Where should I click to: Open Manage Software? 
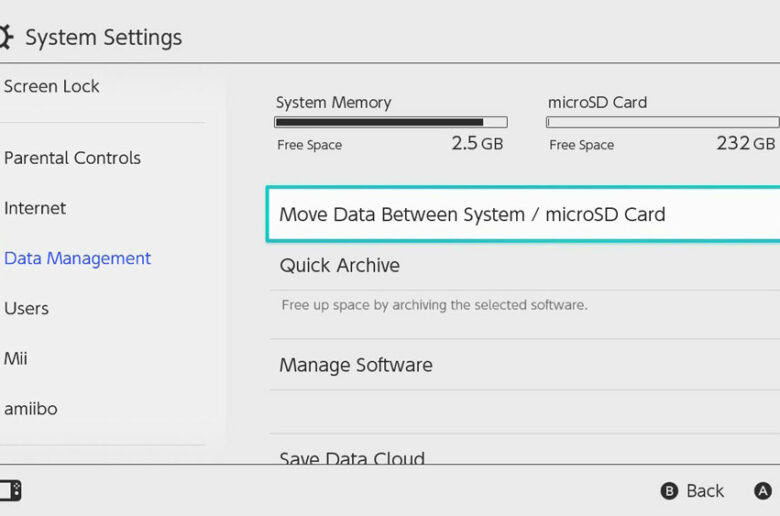(525, 365)
